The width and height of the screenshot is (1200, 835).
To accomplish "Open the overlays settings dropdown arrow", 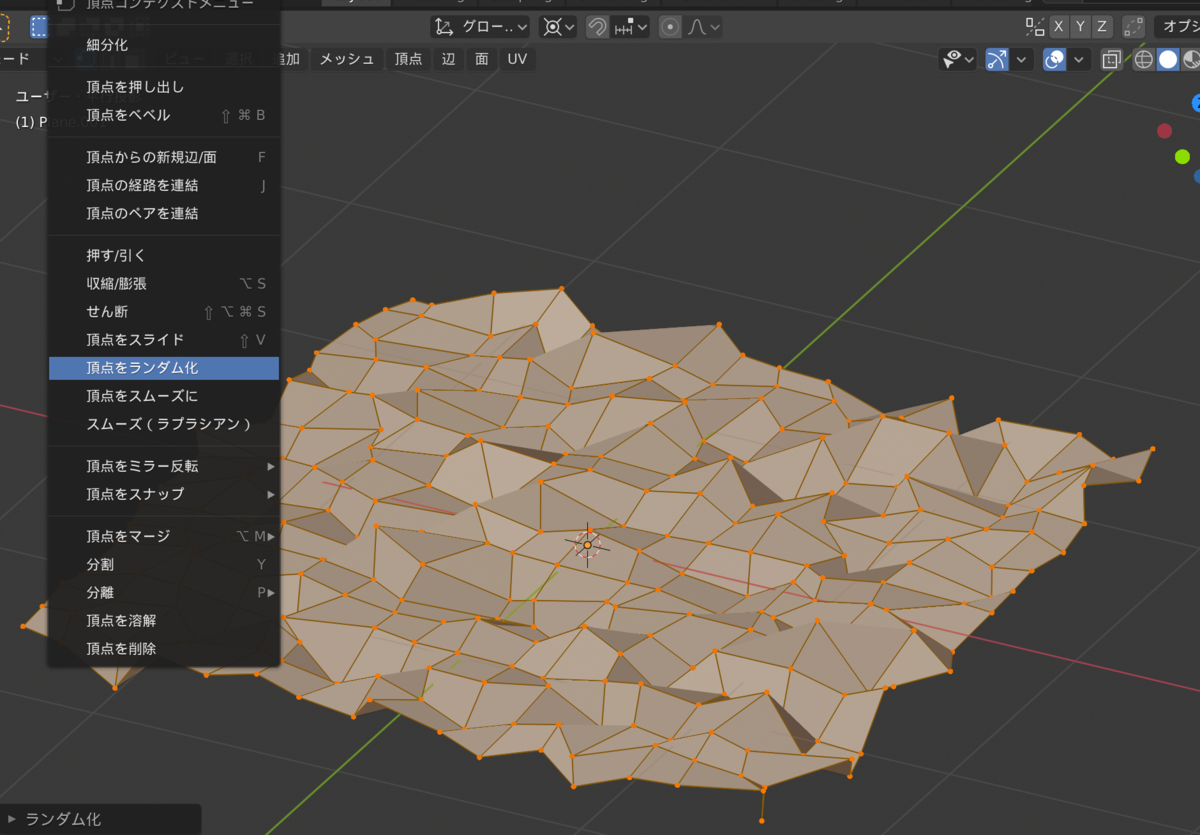I will (x=1079, y=60).
